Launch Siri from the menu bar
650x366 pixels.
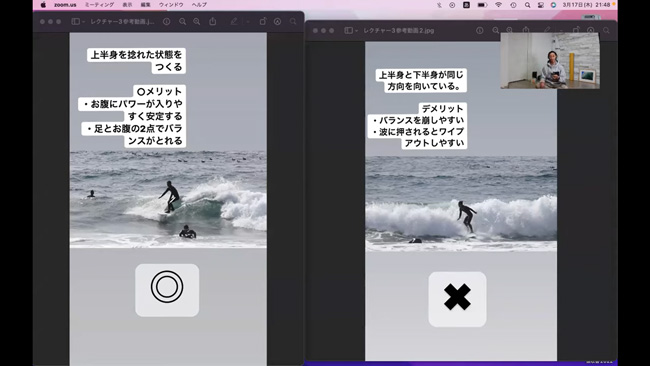point(553,5)
